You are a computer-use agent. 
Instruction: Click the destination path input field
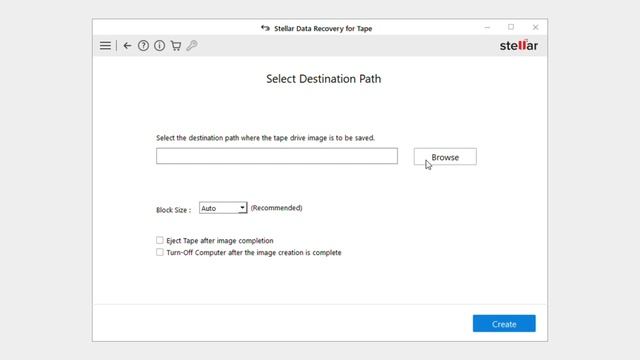(277, 156)
